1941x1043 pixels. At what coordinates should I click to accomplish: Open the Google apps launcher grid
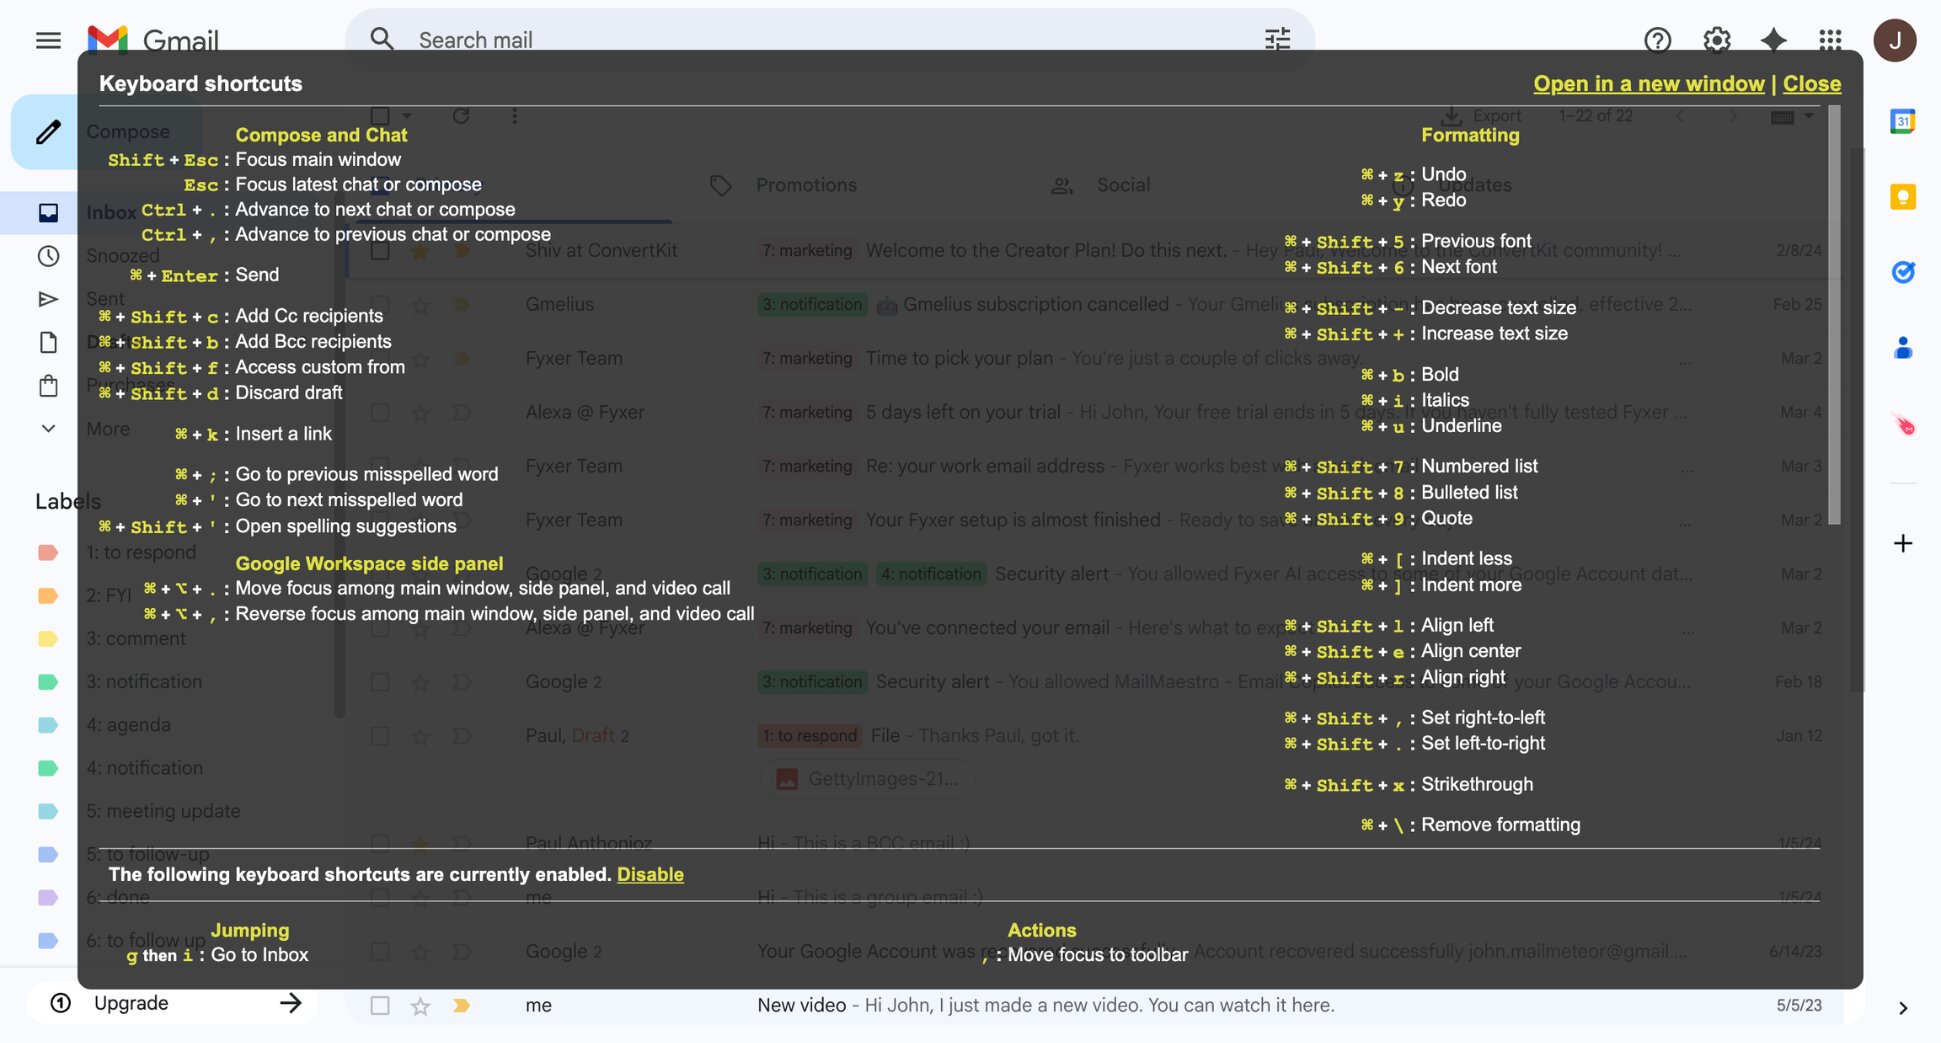pyautogui.click(x=1831, y=40)
